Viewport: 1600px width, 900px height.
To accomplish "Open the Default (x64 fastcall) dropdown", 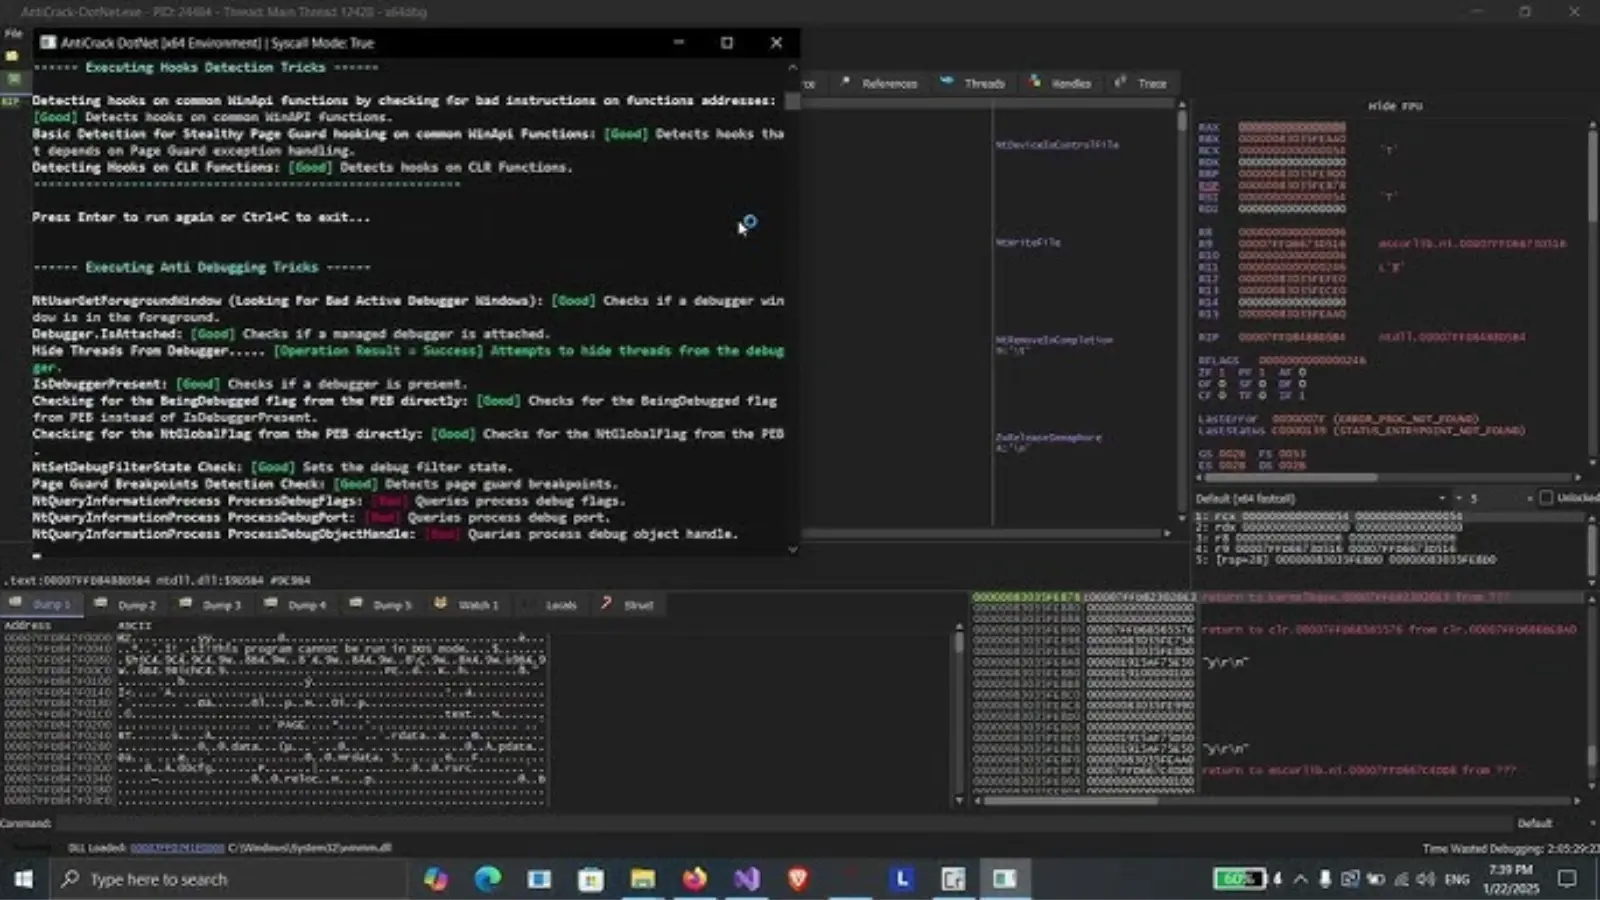I will (1320, 498).
